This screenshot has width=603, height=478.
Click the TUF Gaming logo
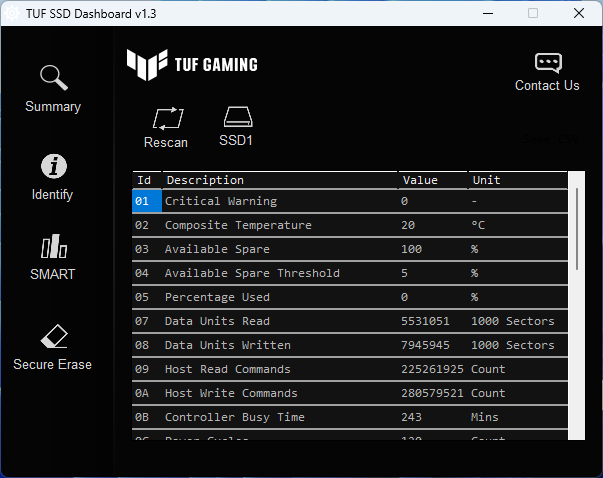pos(192,65)
